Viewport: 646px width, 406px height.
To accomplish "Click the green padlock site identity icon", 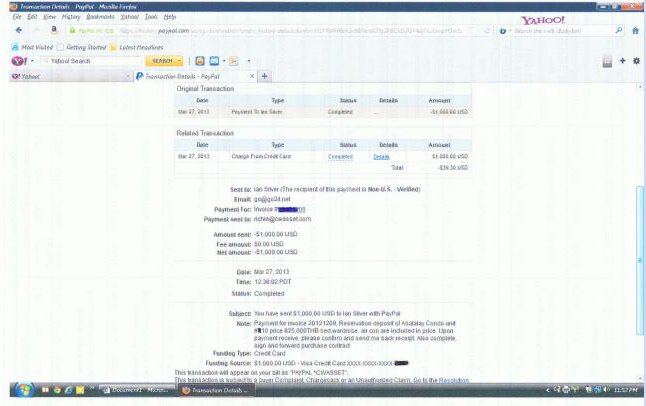I will point(73,31).
